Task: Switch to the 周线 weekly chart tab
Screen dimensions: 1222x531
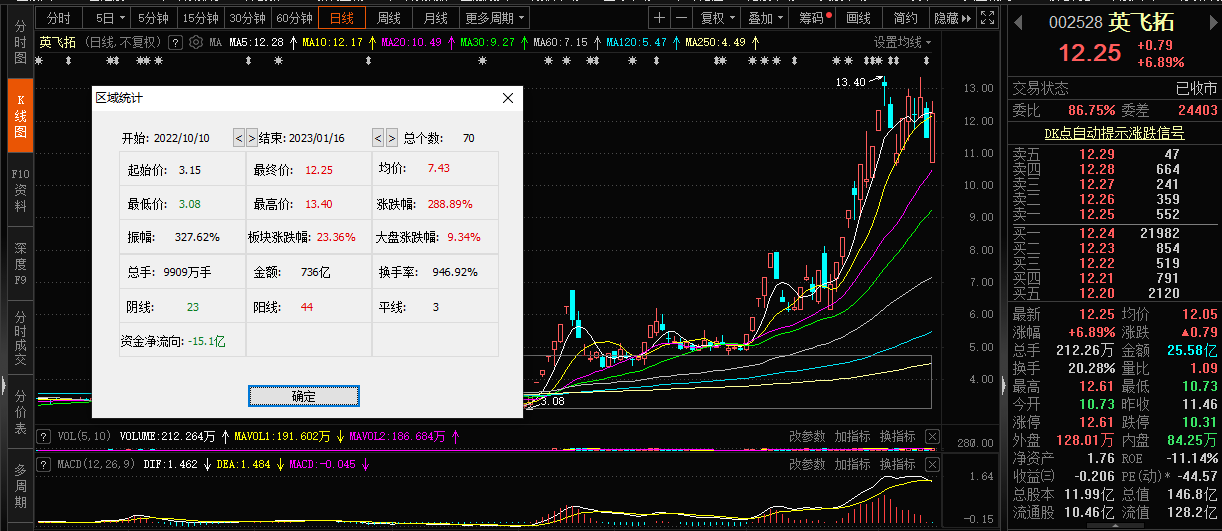Action: pyautogui.click(x=389, y=18)
